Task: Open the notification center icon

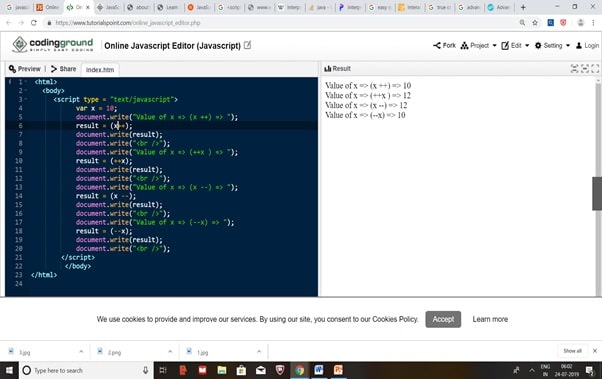Action: pos(590,371)
